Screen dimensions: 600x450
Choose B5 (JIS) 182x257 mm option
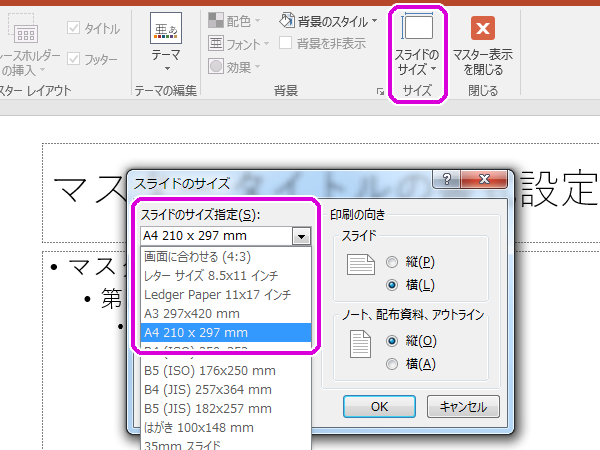coord(207,408)
